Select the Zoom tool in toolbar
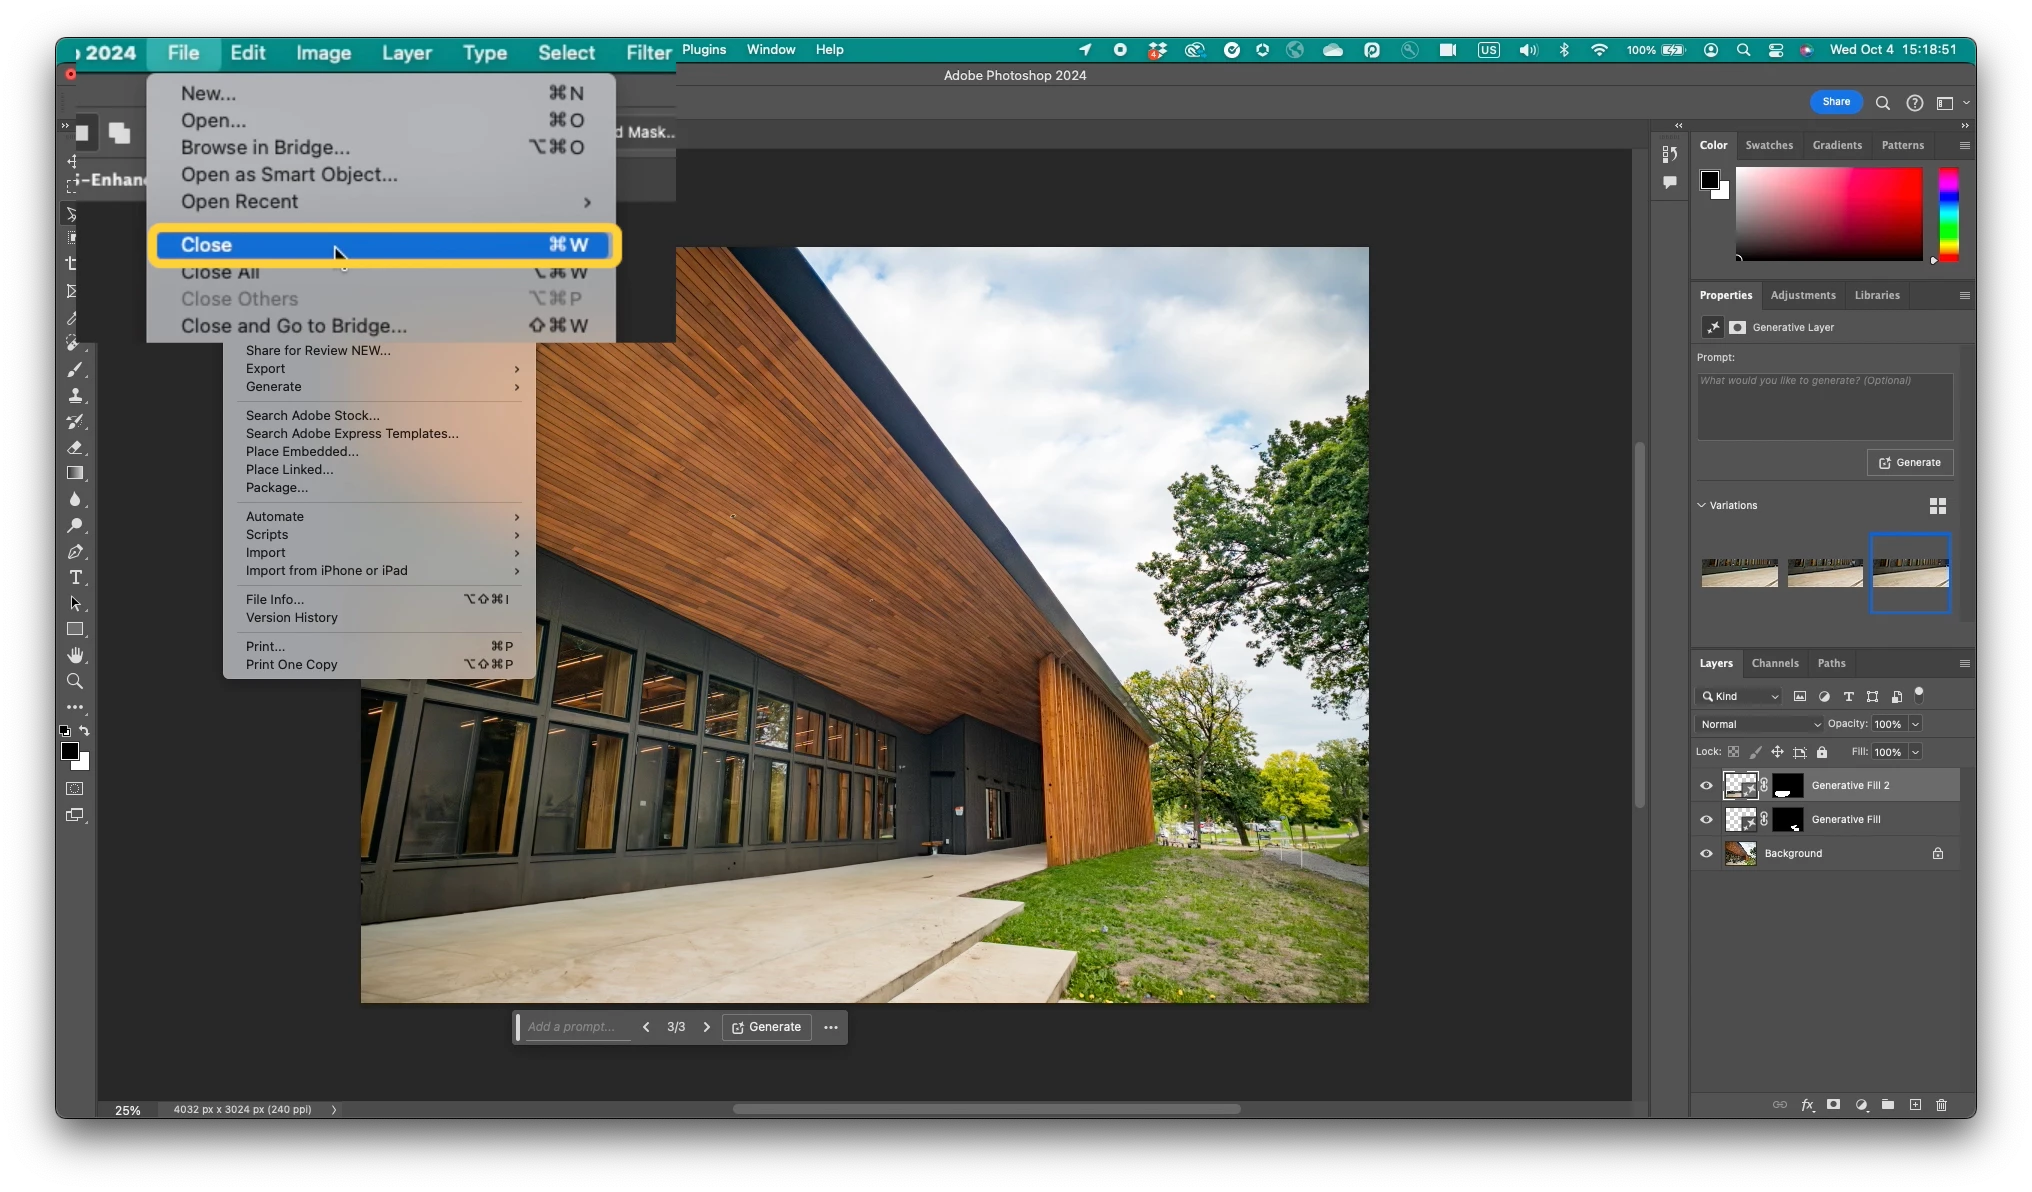 tap(75, 681)
